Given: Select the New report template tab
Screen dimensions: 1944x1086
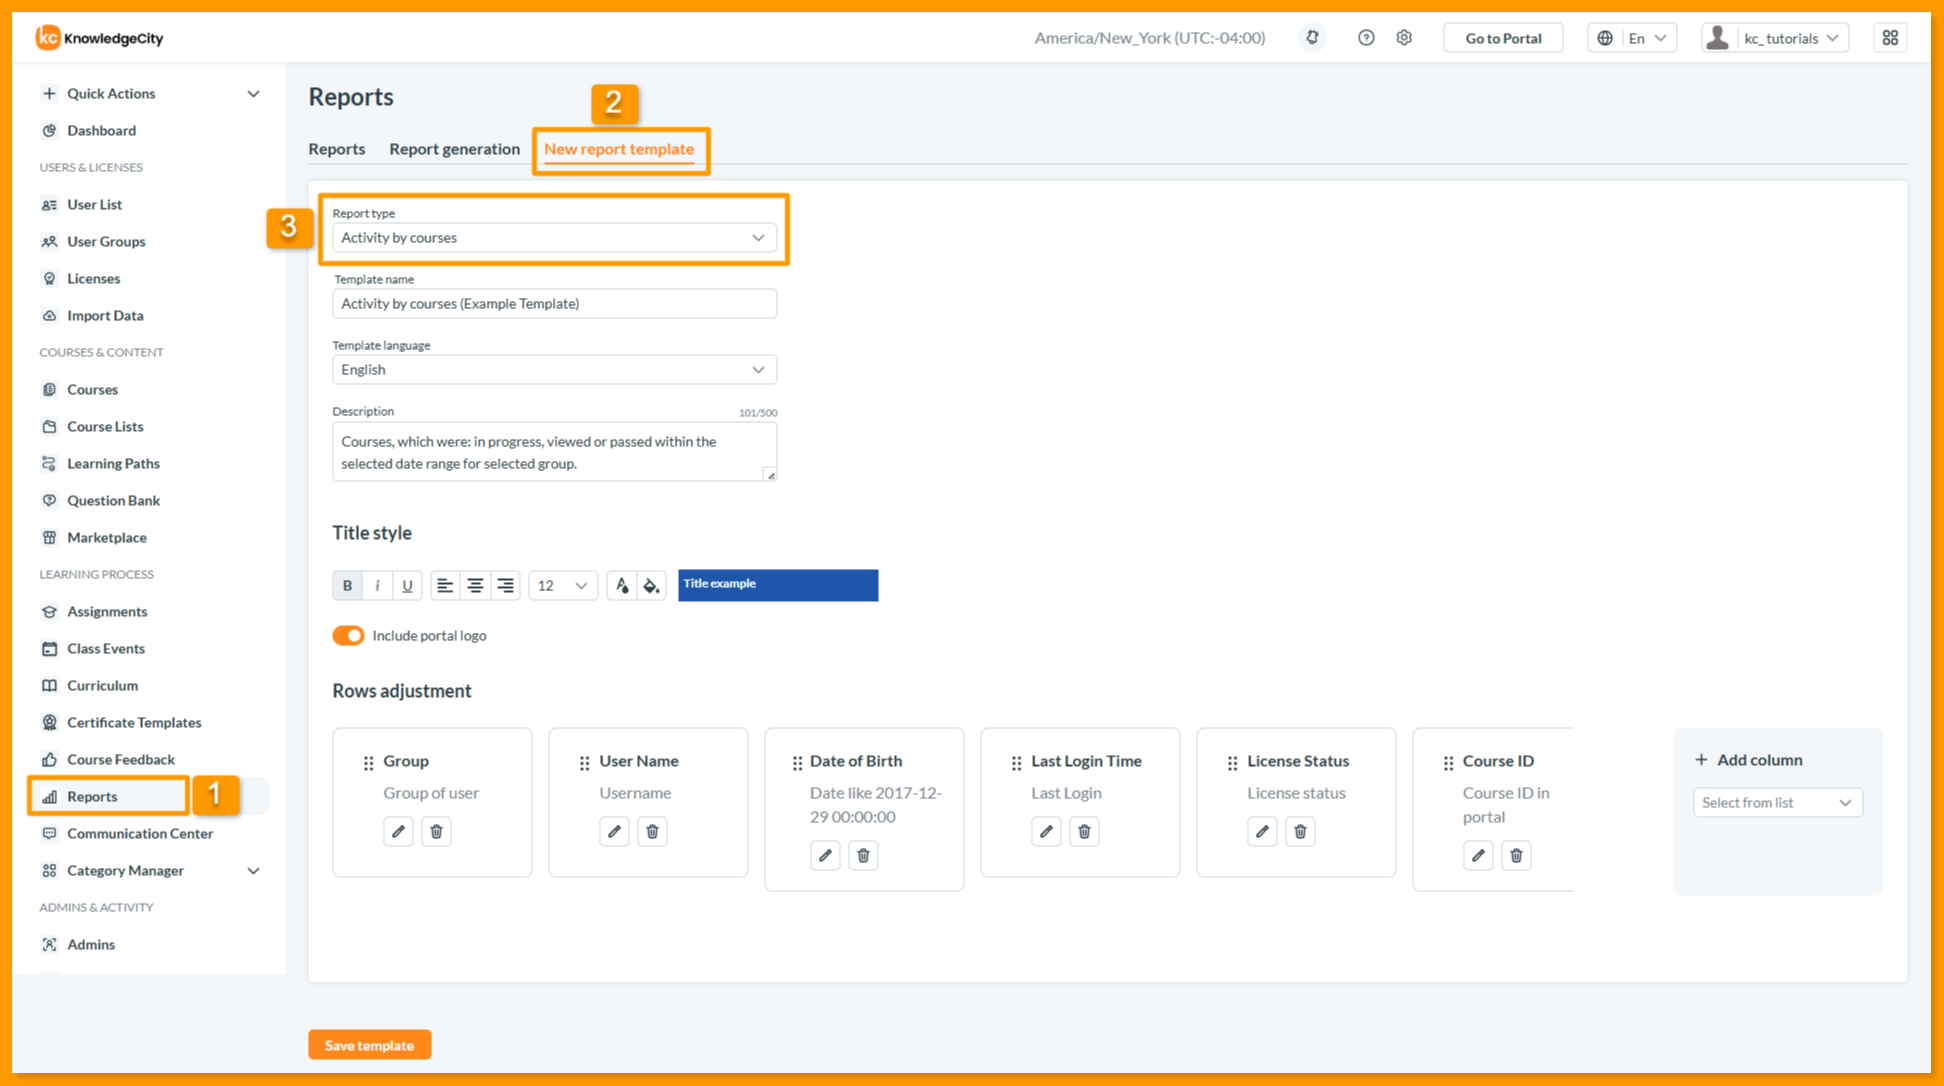Looking at the screenshot, I should [619, 149].
